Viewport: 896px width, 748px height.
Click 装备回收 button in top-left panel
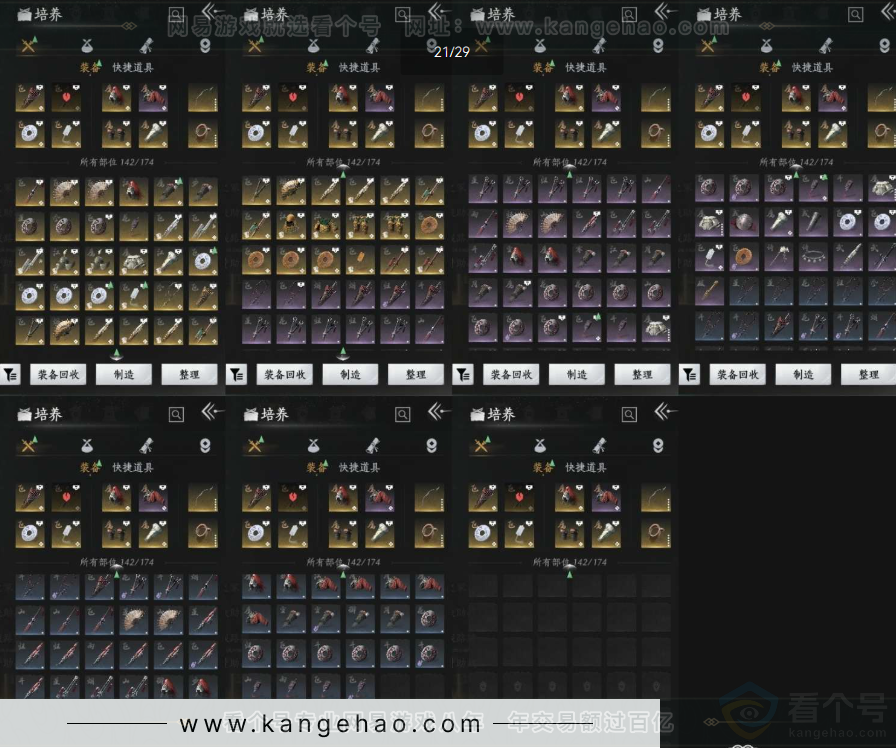[58, 375]
